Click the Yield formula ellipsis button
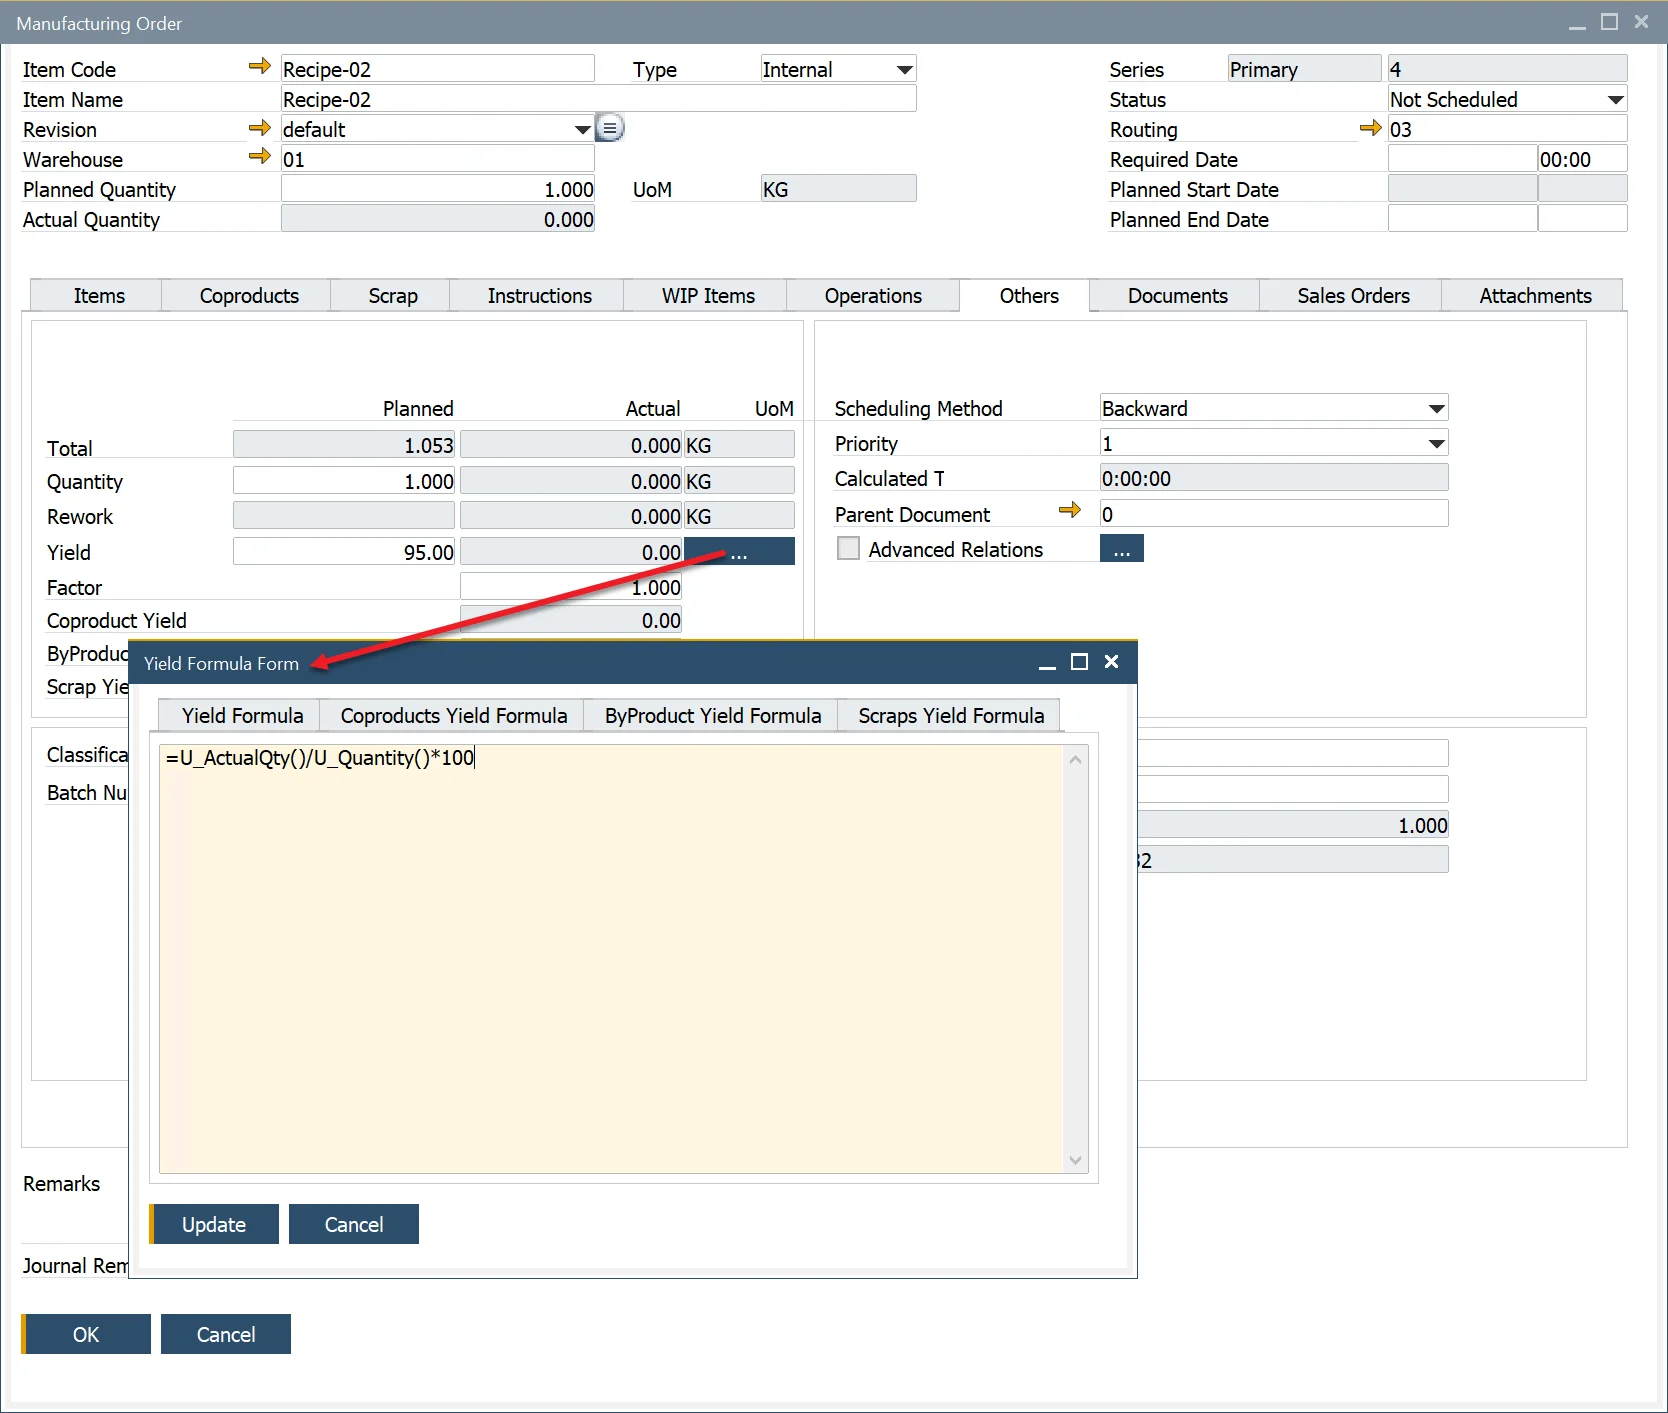This screenshot has width=1668, height=1413. (739, 552)
